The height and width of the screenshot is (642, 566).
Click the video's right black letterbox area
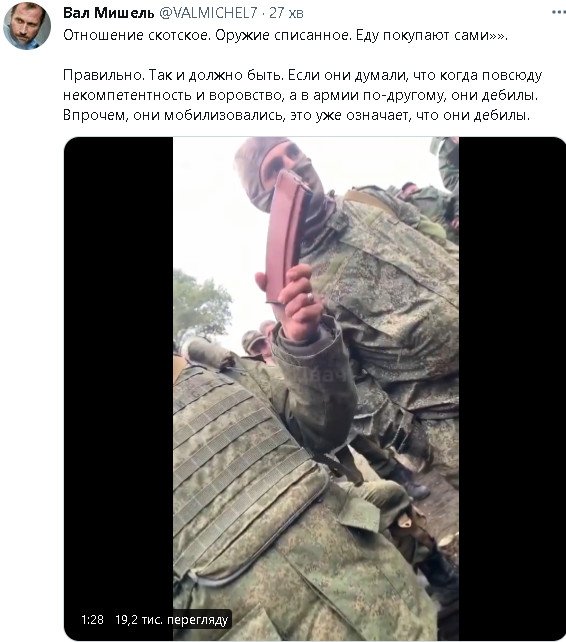click(x=512, y=388)
